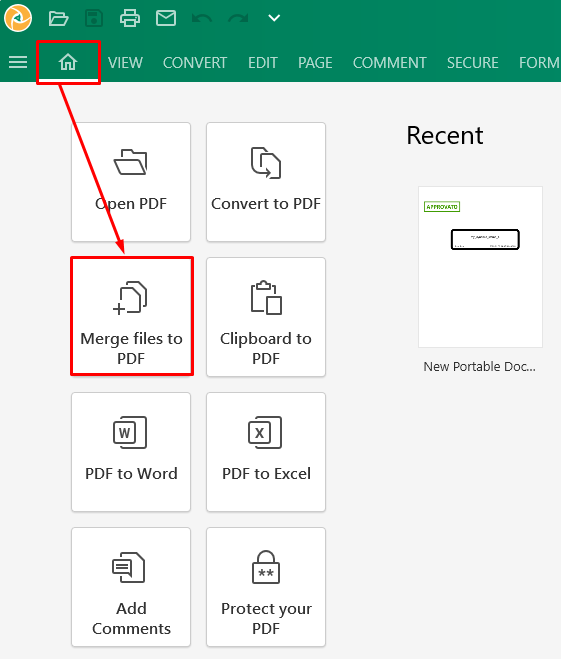Click the Clipboard to PDF tile
This screenshot has width=561, height=659.
pyautogui.click(x=266, y=317)
